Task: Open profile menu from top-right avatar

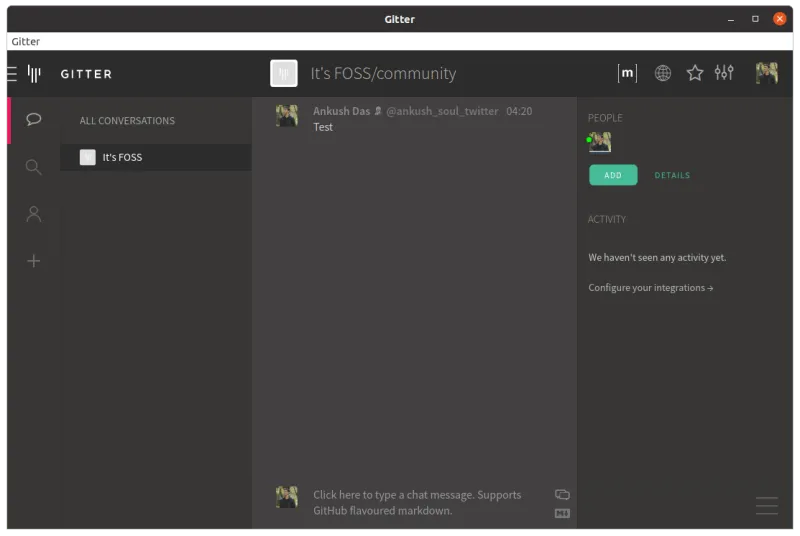Action: (767, 73)
